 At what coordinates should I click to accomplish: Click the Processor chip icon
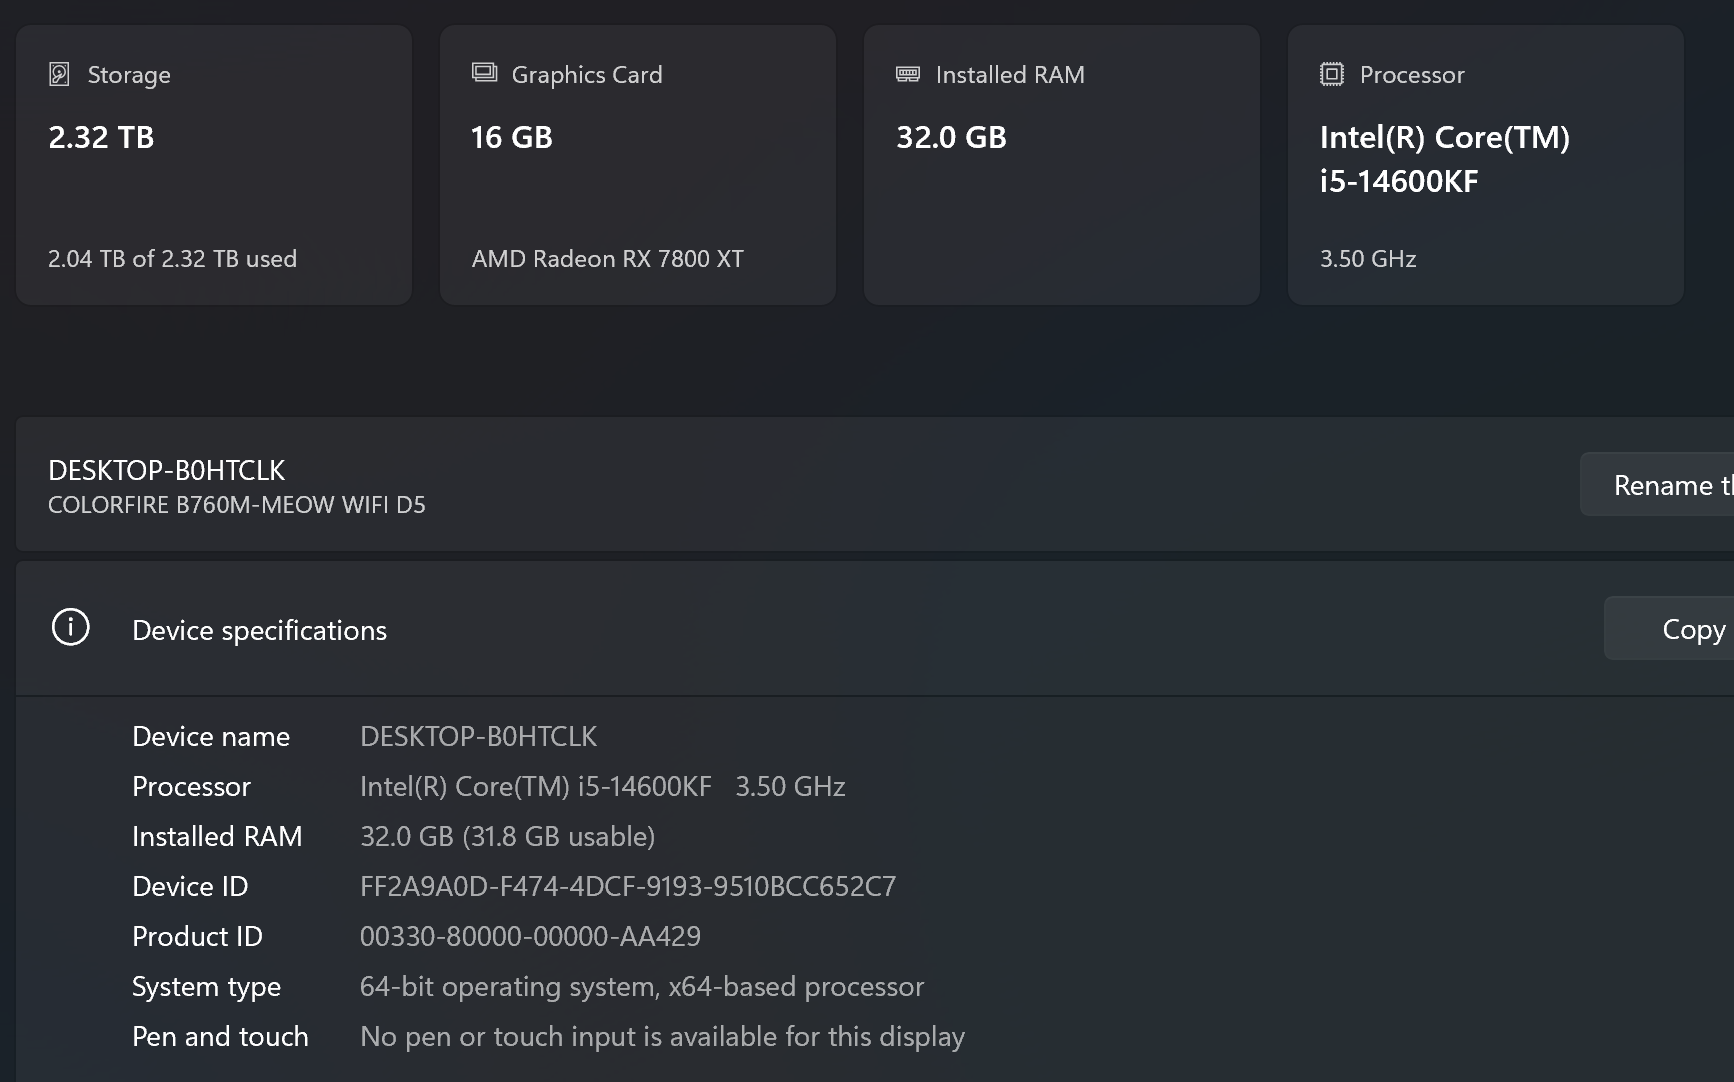(x=1331, y=74)
